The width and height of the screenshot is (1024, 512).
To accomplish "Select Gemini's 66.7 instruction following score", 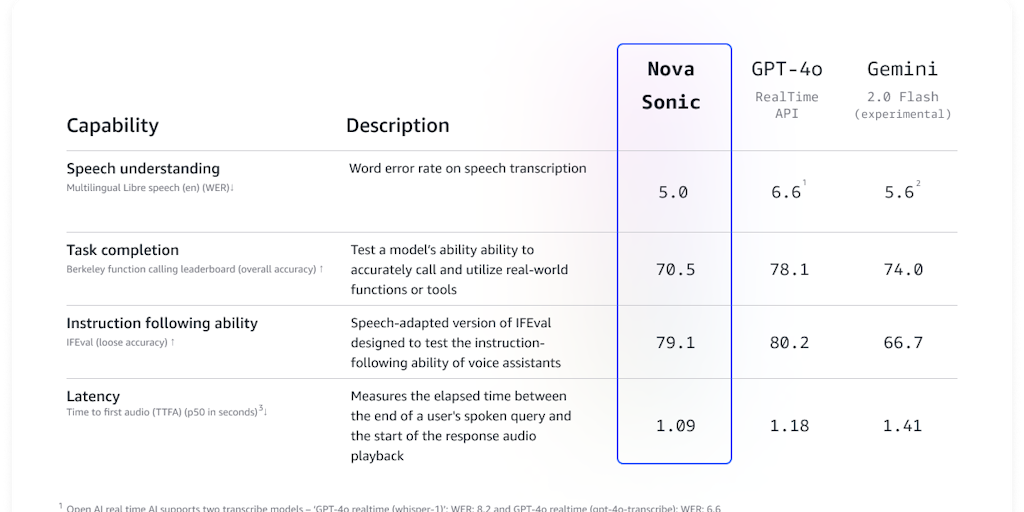I will (902, 342).
